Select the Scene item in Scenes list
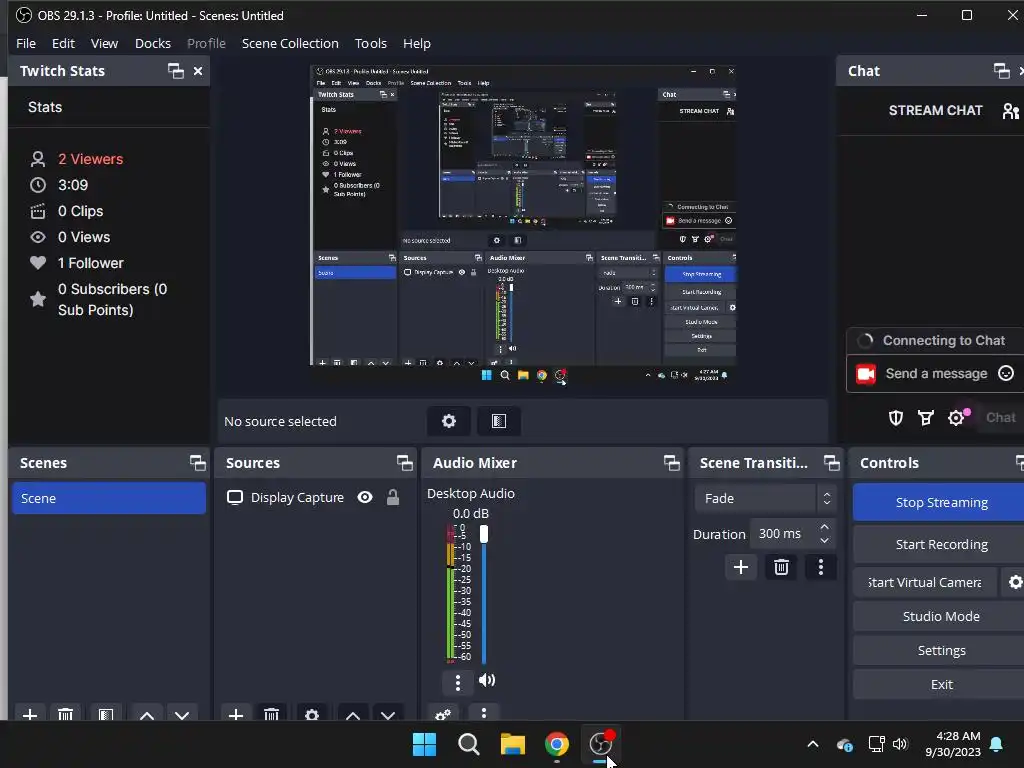The image size is (1024, 768). 109,498
